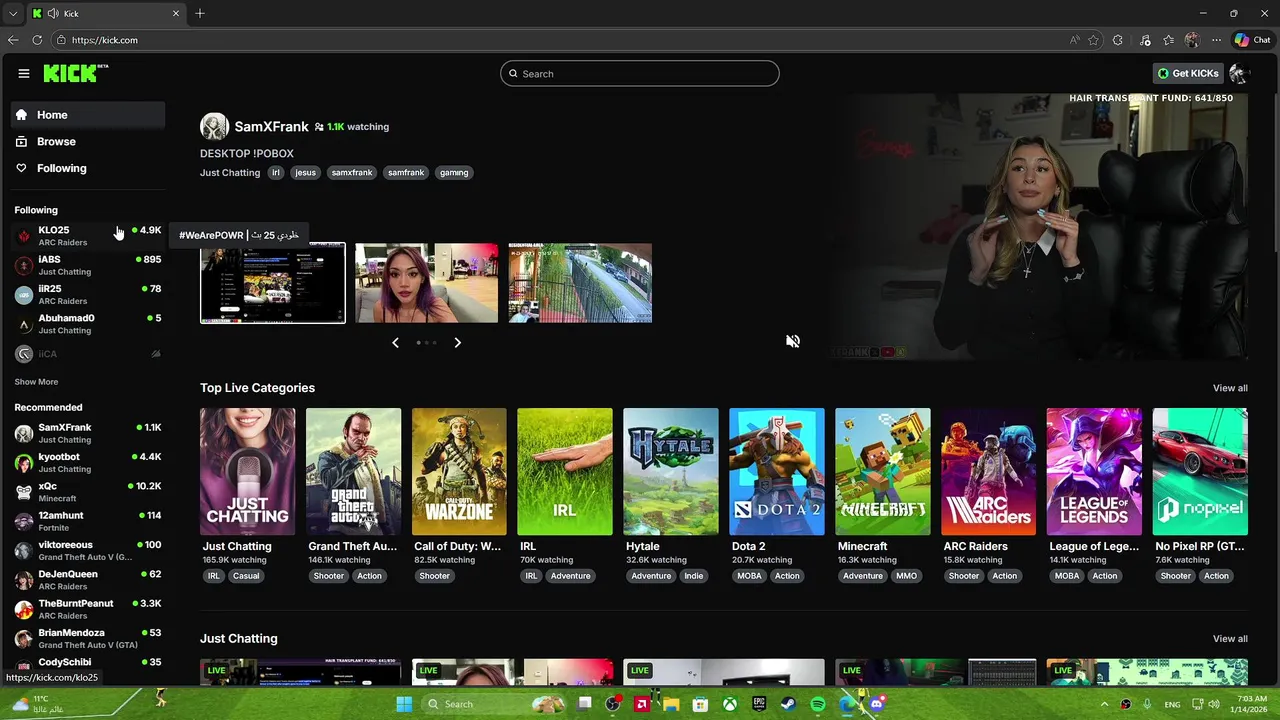Open offline iiCA channel

[88, 354]
